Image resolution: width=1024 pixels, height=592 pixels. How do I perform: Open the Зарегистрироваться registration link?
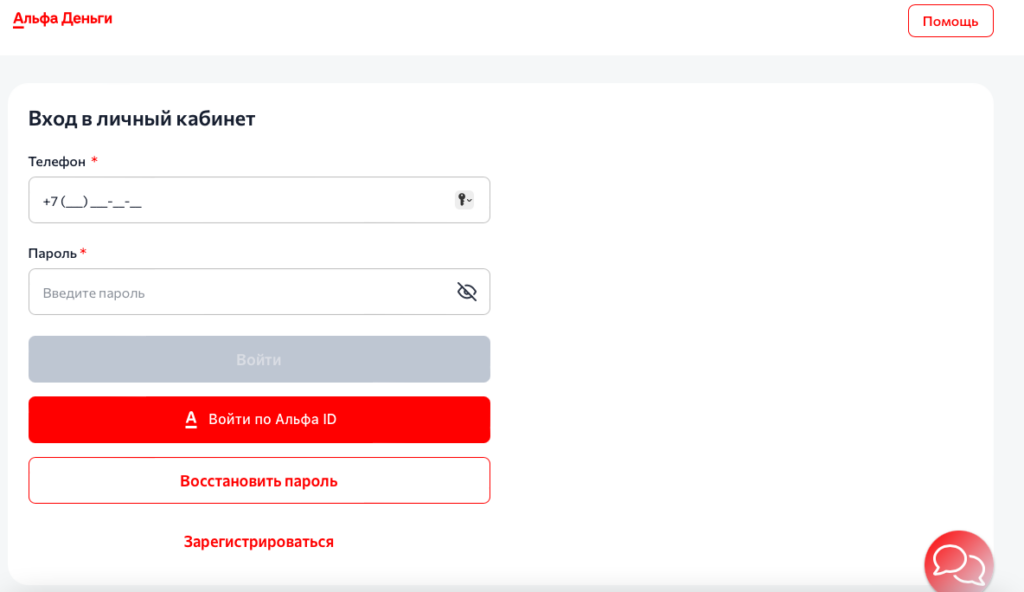(259, 542)
